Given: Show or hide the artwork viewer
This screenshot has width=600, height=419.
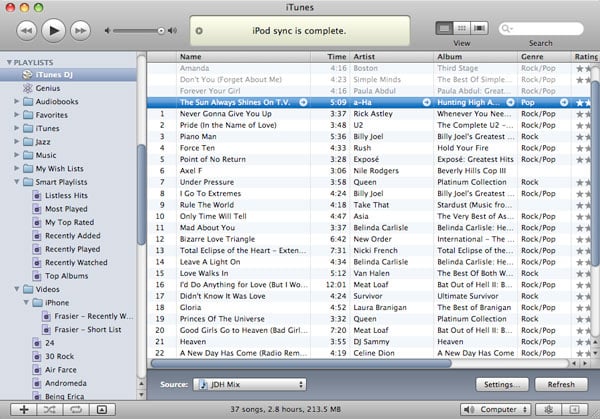Looking at the screenshot, I should (102, 409).
